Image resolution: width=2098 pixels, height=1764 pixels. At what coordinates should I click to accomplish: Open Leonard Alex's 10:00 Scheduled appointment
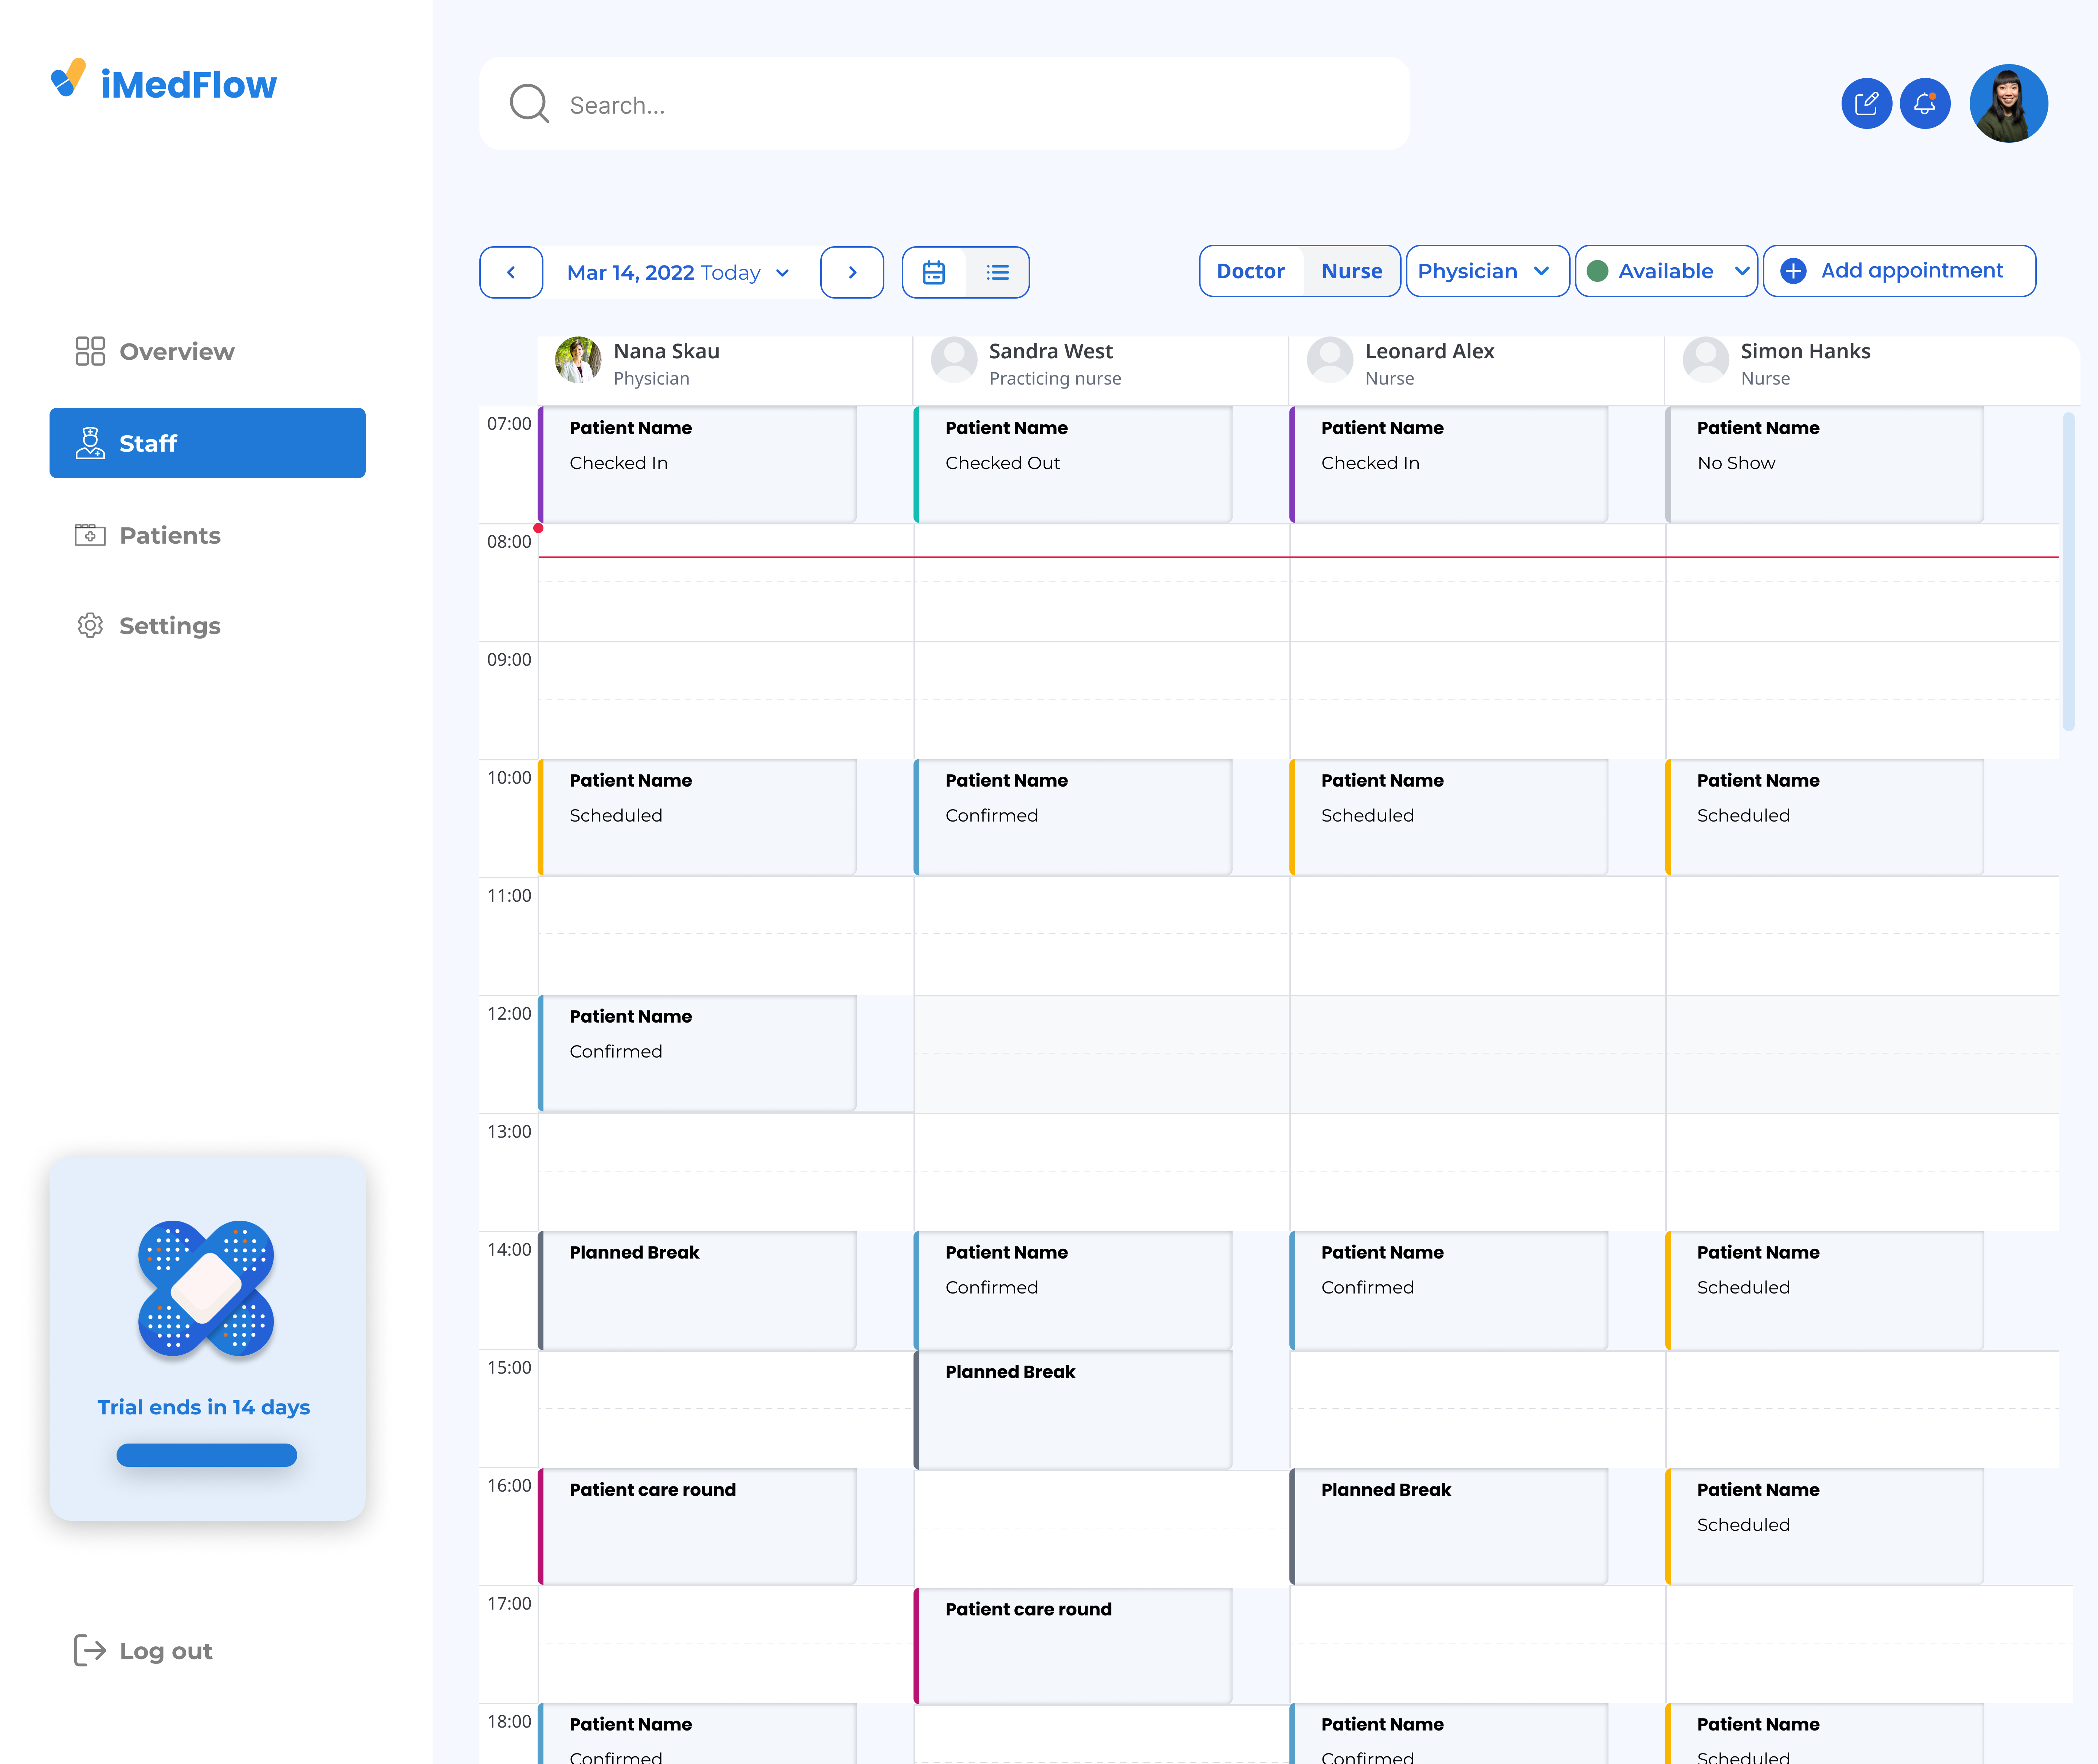point(1449,817)
